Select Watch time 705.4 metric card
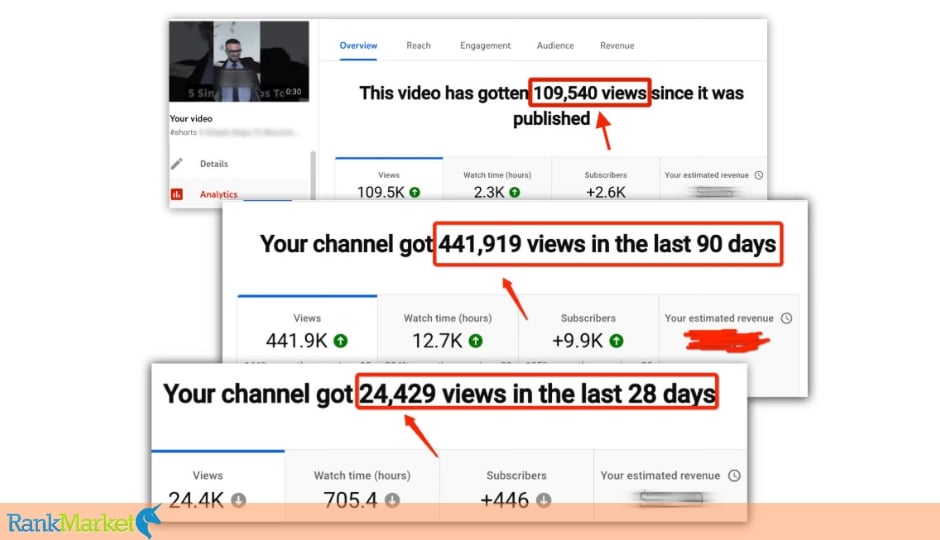Screen dimensions: 940x540 [x=362, y=485]
